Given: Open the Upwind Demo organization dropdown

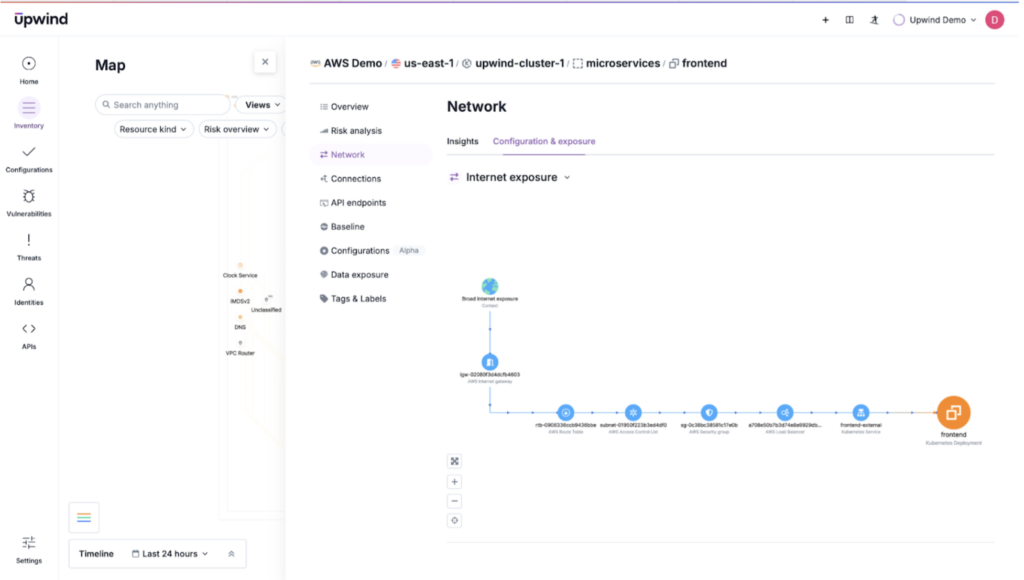Looking at the screenshot, I should [x=935, y=20].
